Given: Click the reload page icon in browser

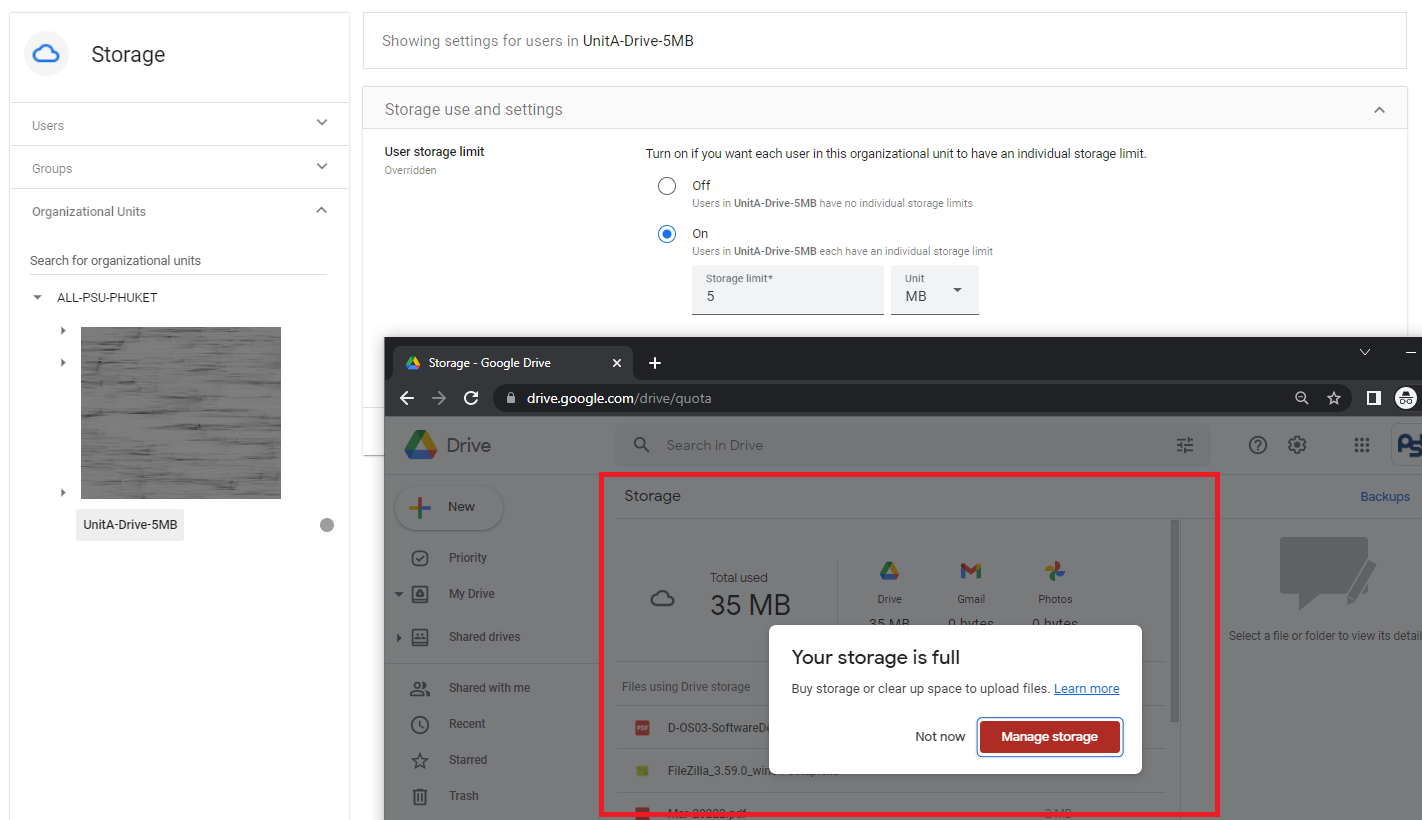Looking at the screenshot, I should (x=471, y=398).
